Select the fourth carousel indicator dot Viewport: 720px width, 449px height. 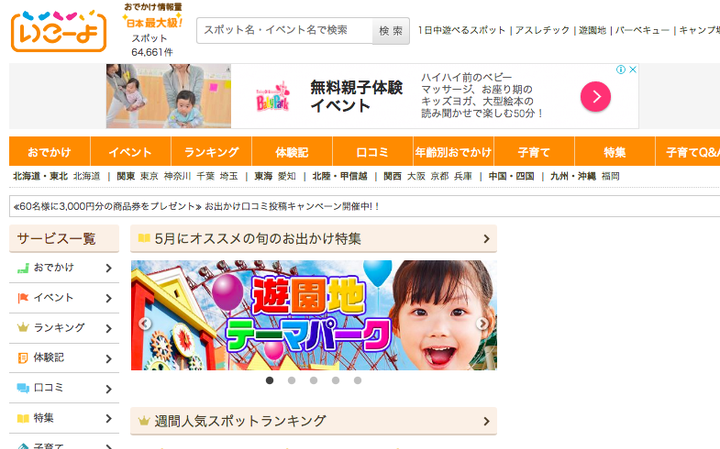(x=336, y=380)
